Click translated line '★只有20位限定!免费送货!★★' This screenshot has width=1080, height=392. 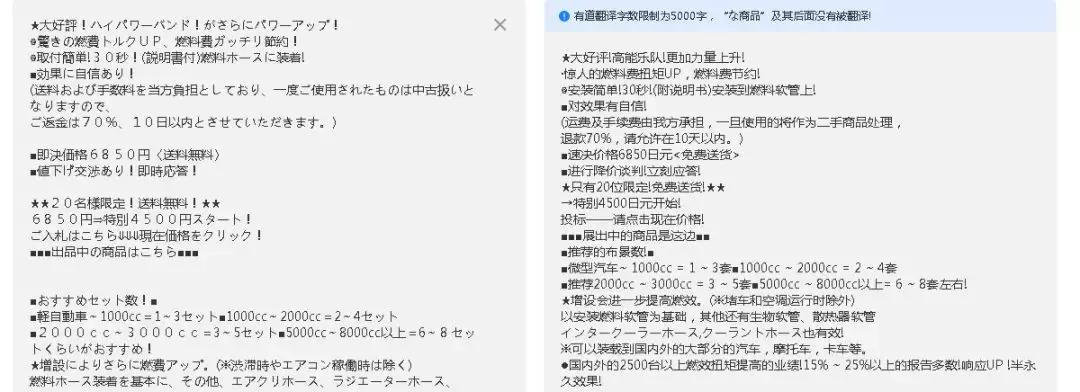point(643,187)
